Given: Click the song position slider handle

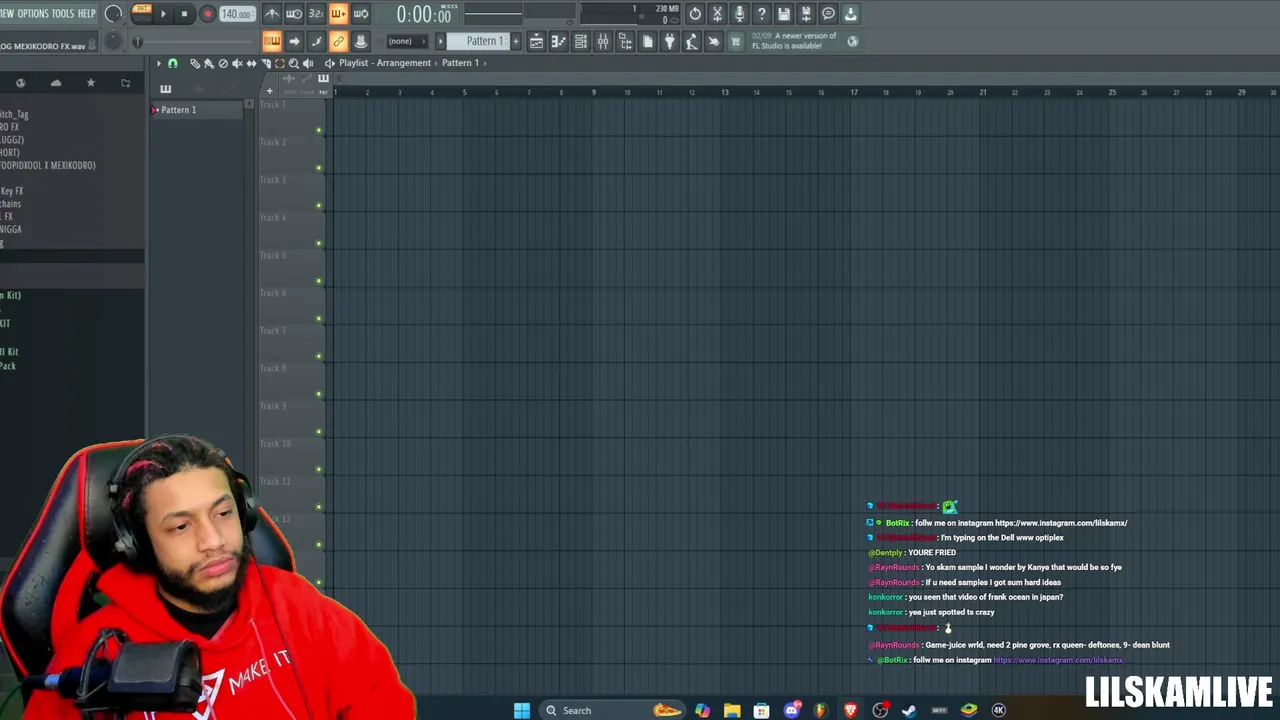Looking at the screenshot, I should pos(138,41).
